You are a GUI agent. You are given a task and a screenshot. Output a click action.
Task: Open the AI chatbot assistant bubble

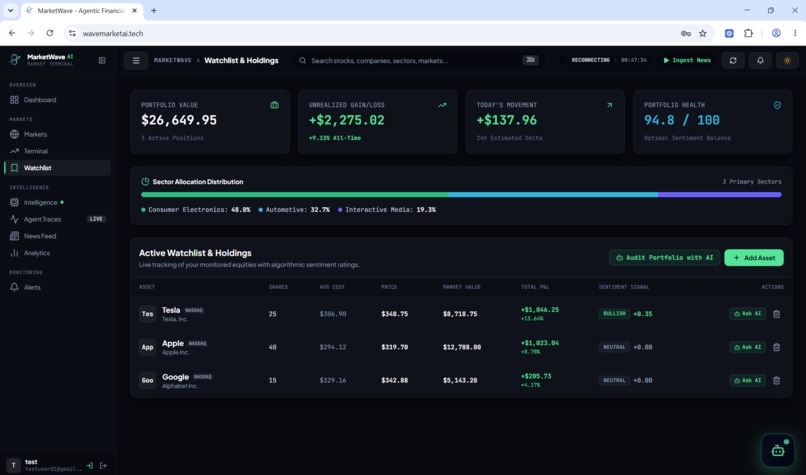[x=778, y=450]
